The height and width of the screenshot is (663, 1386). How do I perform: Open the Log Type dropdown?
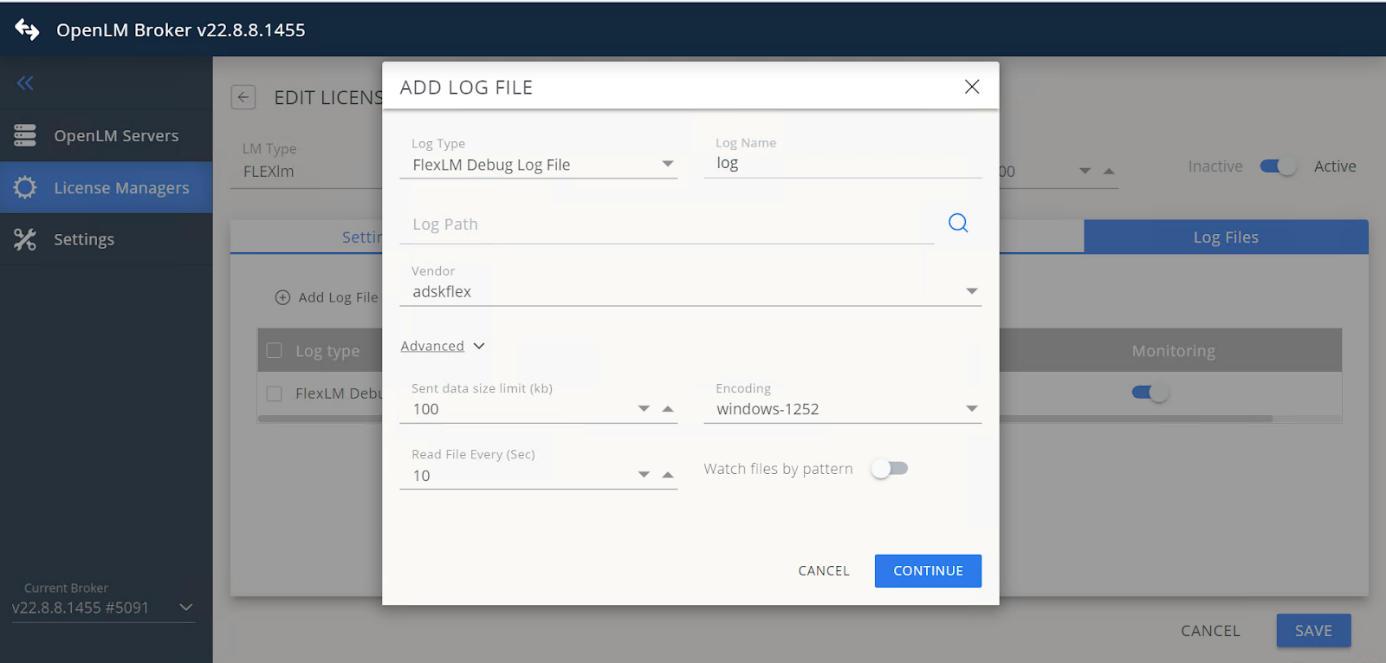point(668,165)
